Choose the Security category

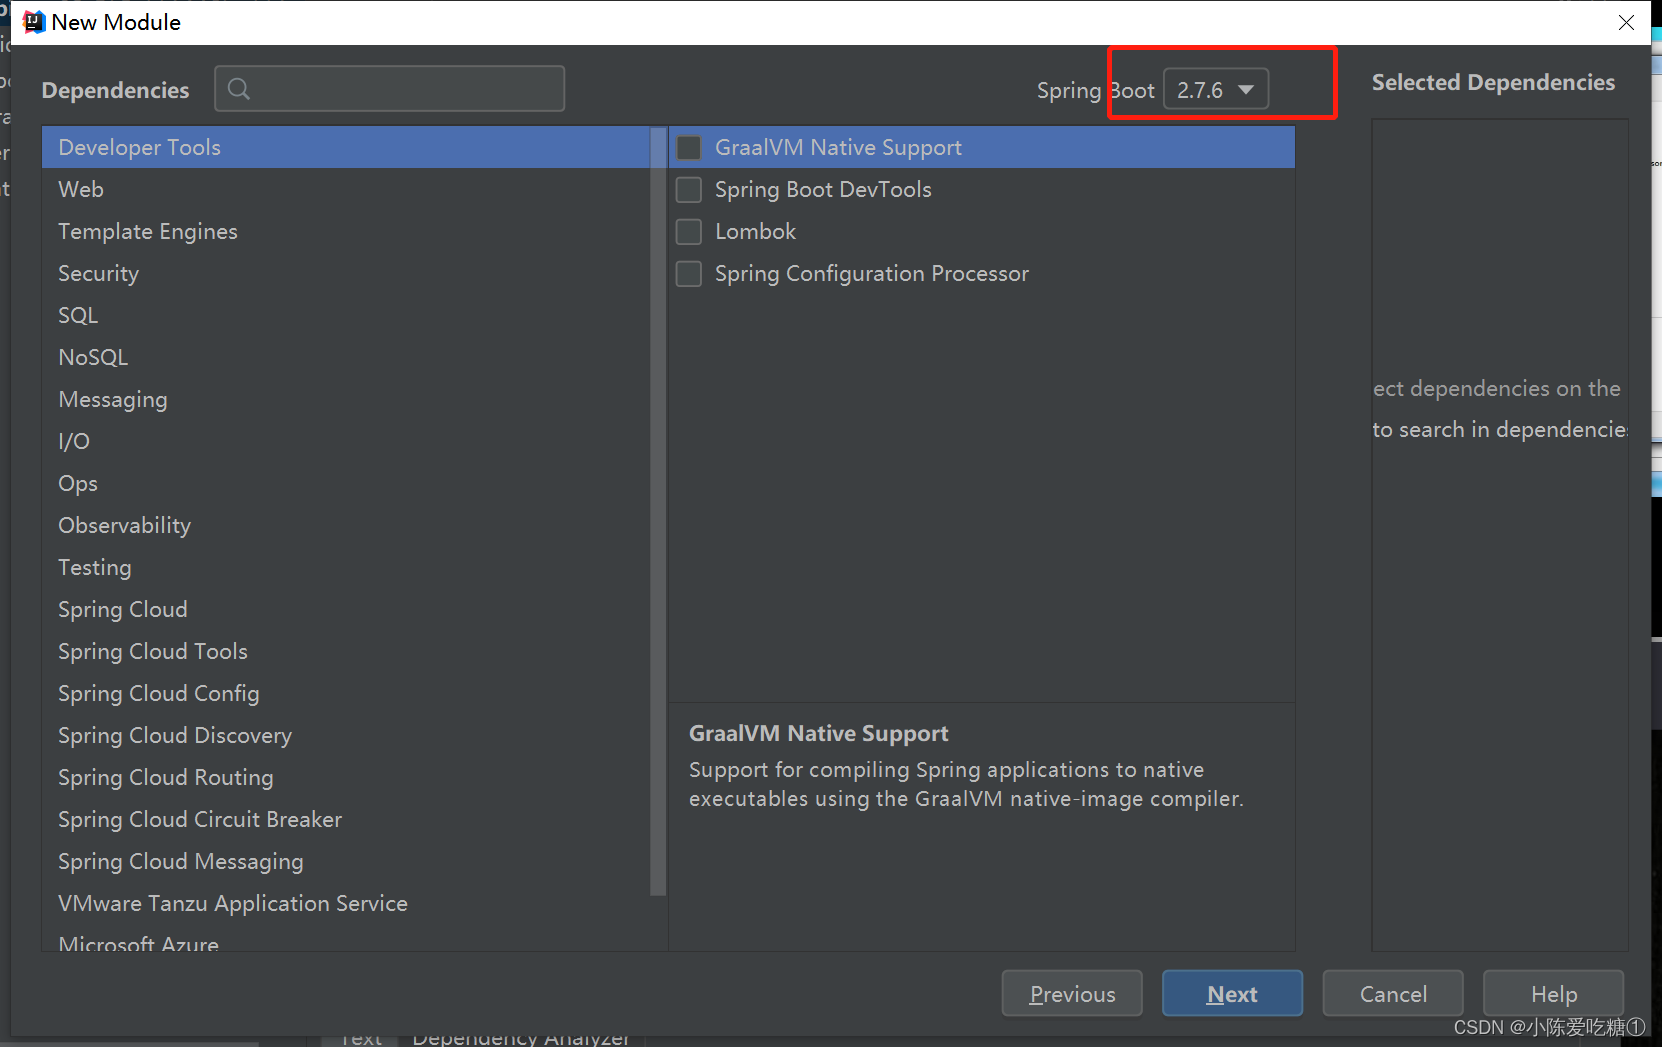(346, 273)
